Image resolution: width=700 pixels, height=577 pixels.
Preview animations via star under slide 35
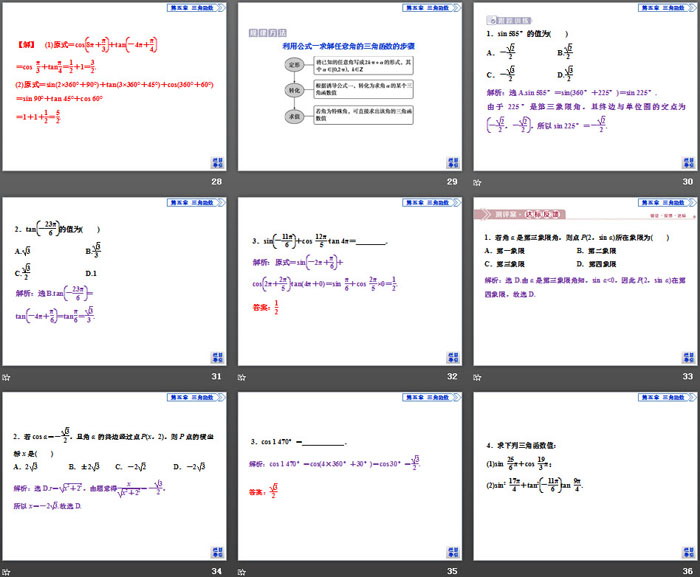pos(241,571)
